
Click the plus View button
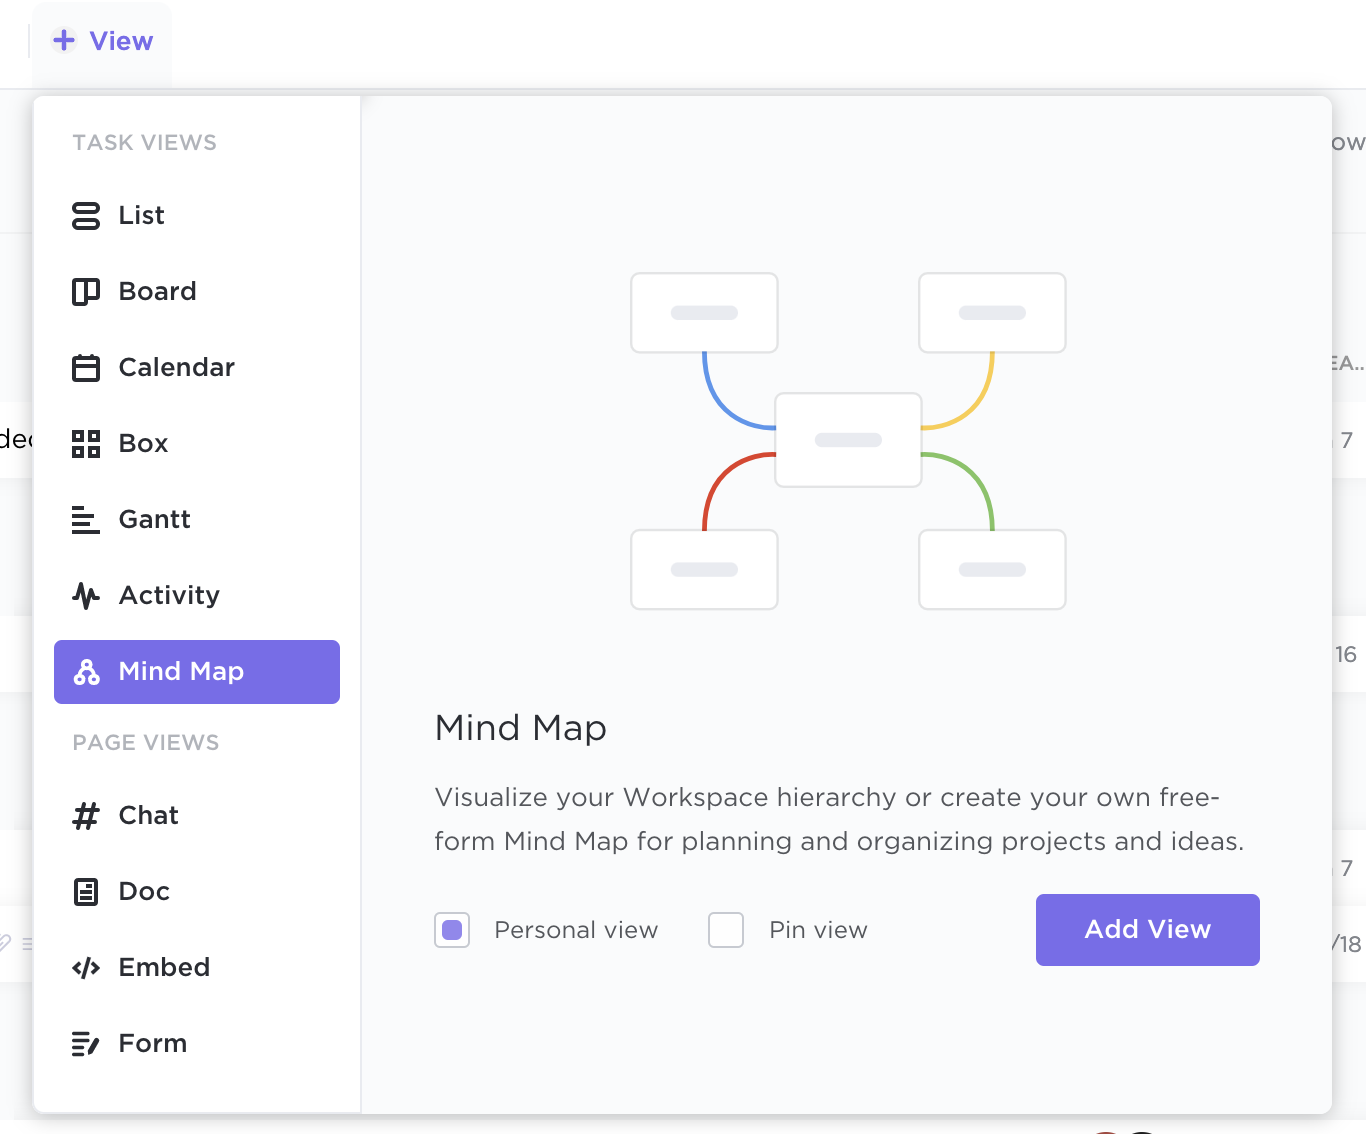102,41
